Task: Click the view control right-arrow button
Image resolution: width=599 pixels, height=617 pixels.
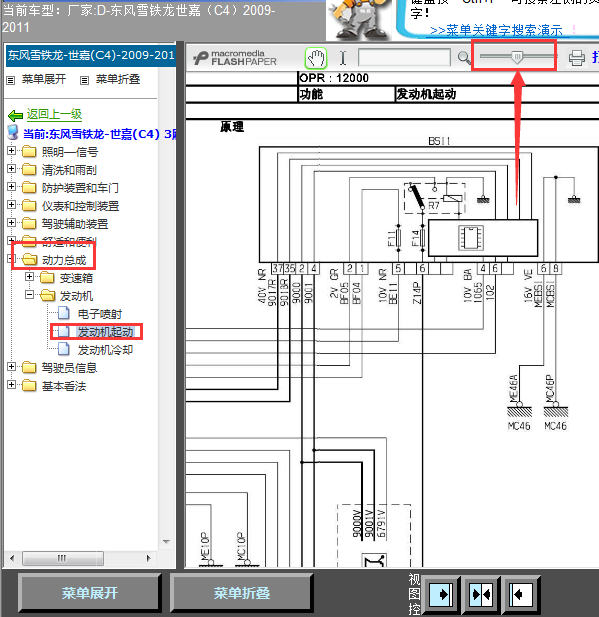Action: 441,594
